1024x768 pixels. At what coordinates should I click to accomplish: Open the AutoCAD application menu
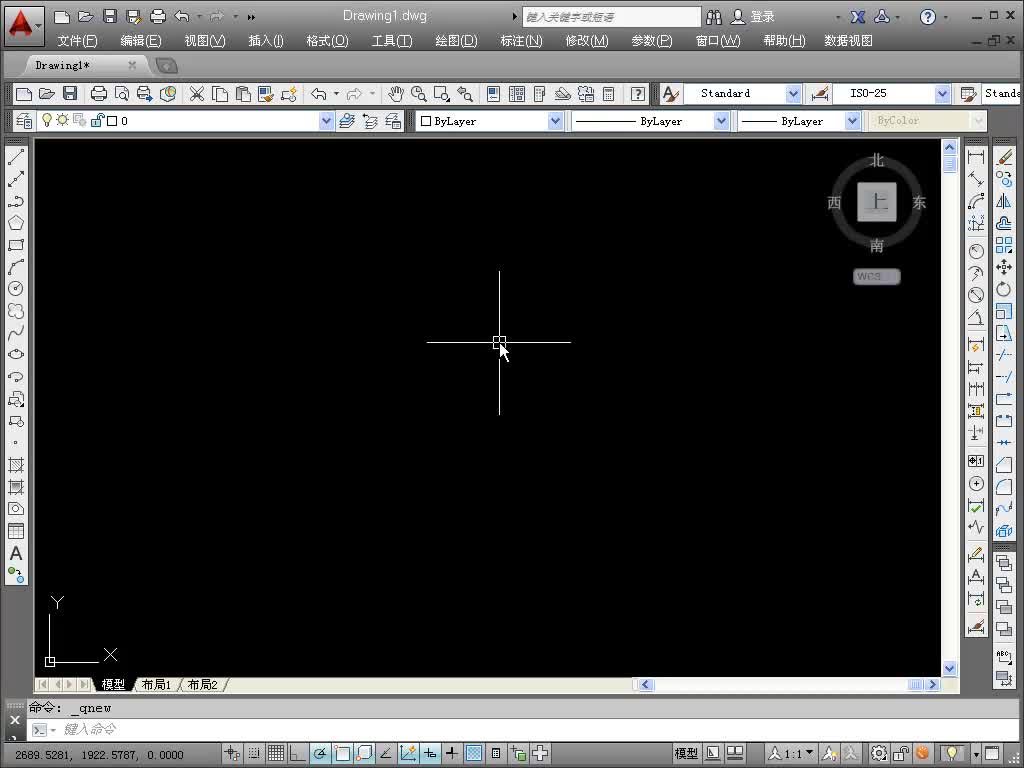[24, 26]
